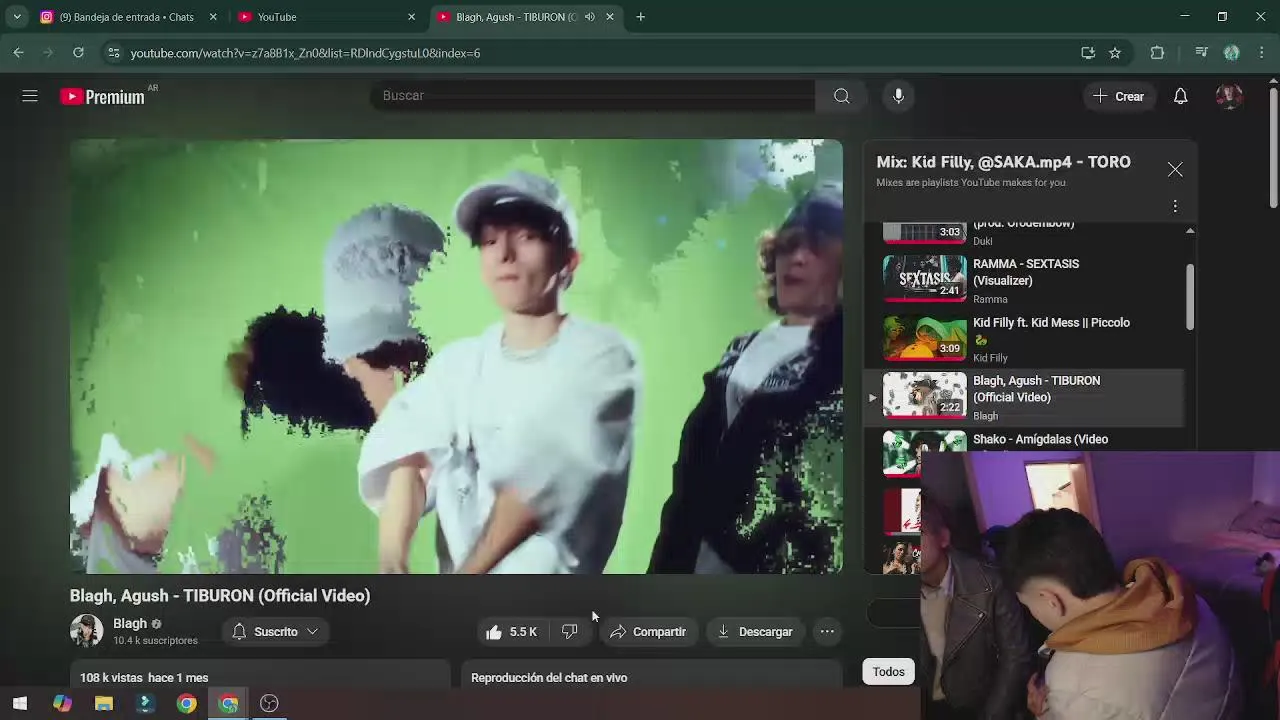This screenshot has height=720, width=1280.
Task: Click the Compartir button
Action: [648, 632]
